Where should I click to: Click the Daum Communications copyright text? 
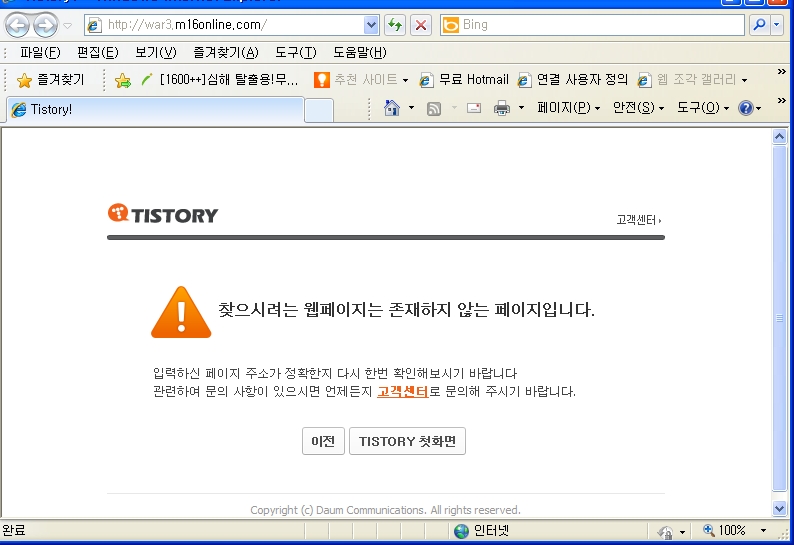[385, 510]
